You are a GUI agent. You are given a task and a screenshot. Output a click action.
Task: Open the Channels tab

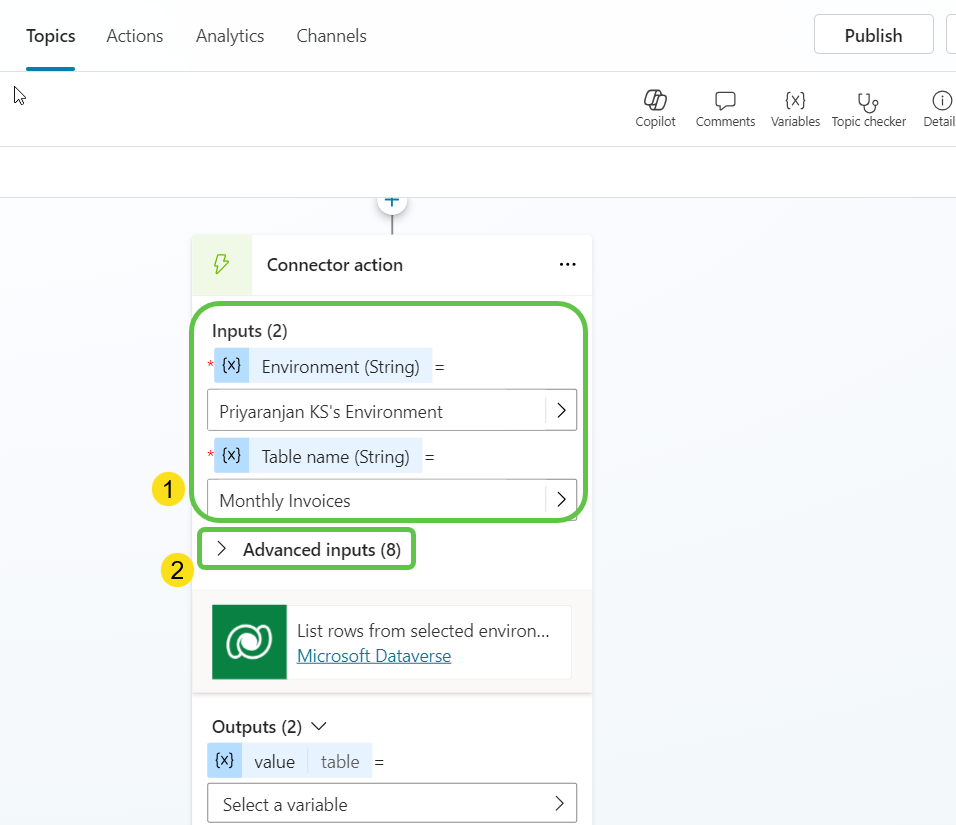331,36
